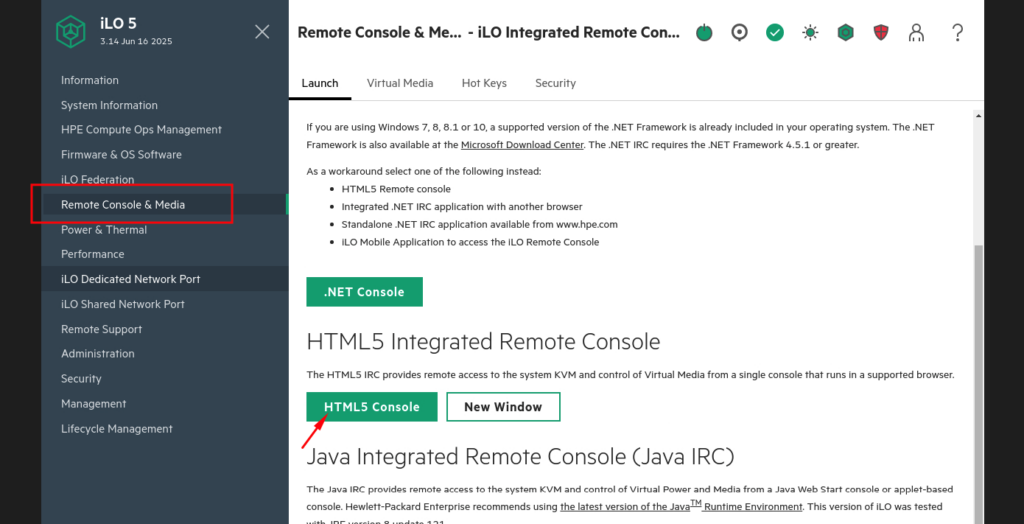
Task: Open the Hot Keys tab
Action: point(484,83)
